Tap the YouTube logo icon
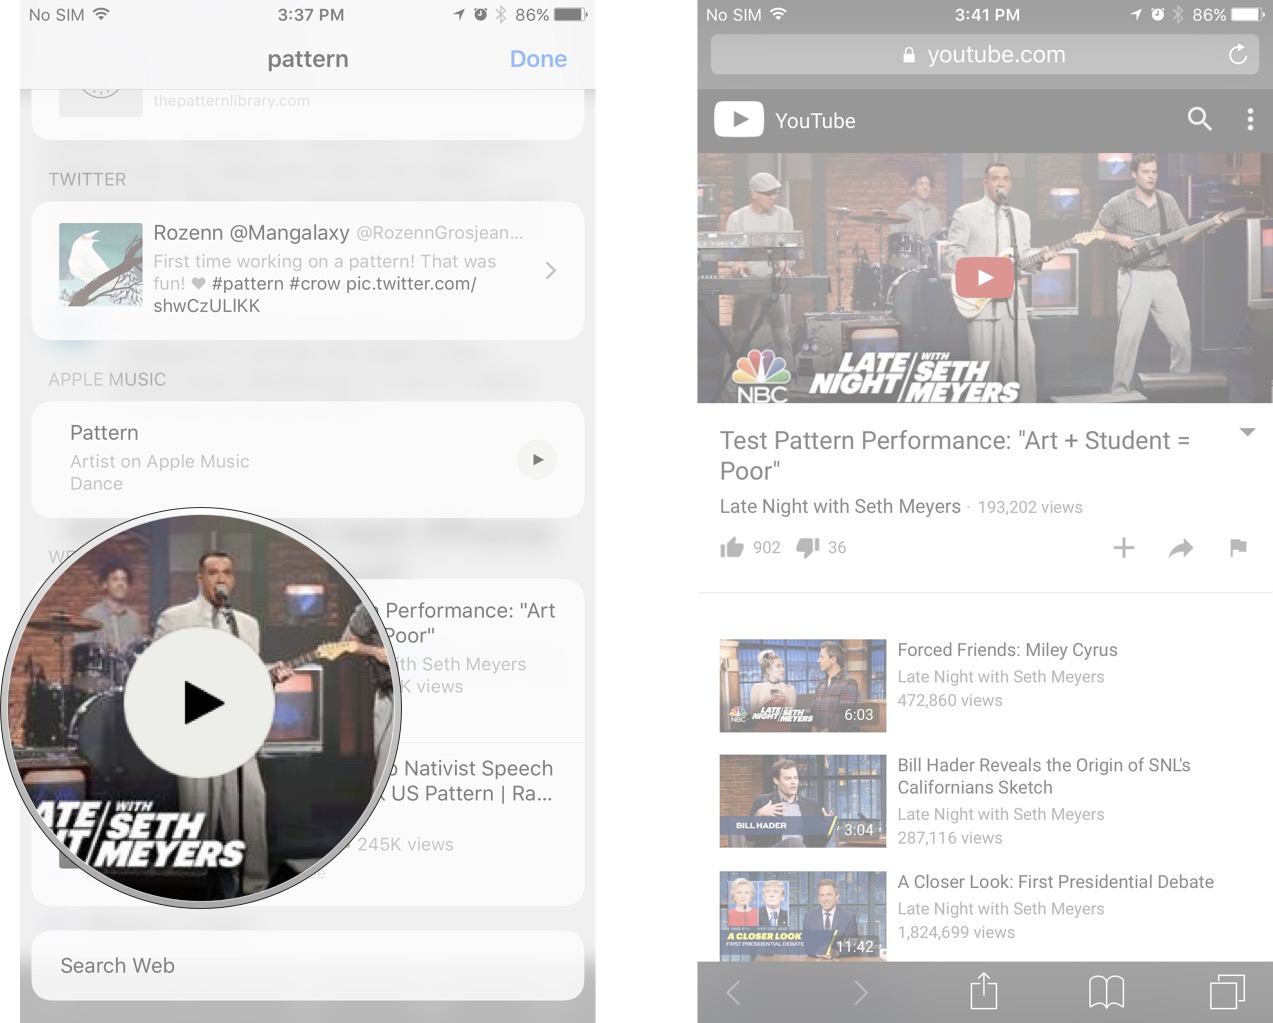The height and width of the screenshot is (1023, 1273). 739,120
